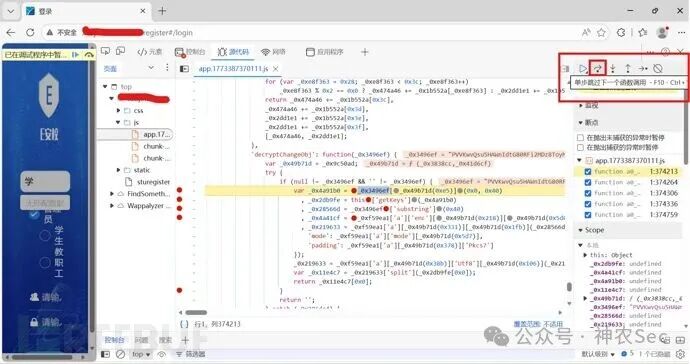Image resolution: width=690 pixels, height=364 pixels.
Task: Create a live expression eye icon
Action: (162, 354)
